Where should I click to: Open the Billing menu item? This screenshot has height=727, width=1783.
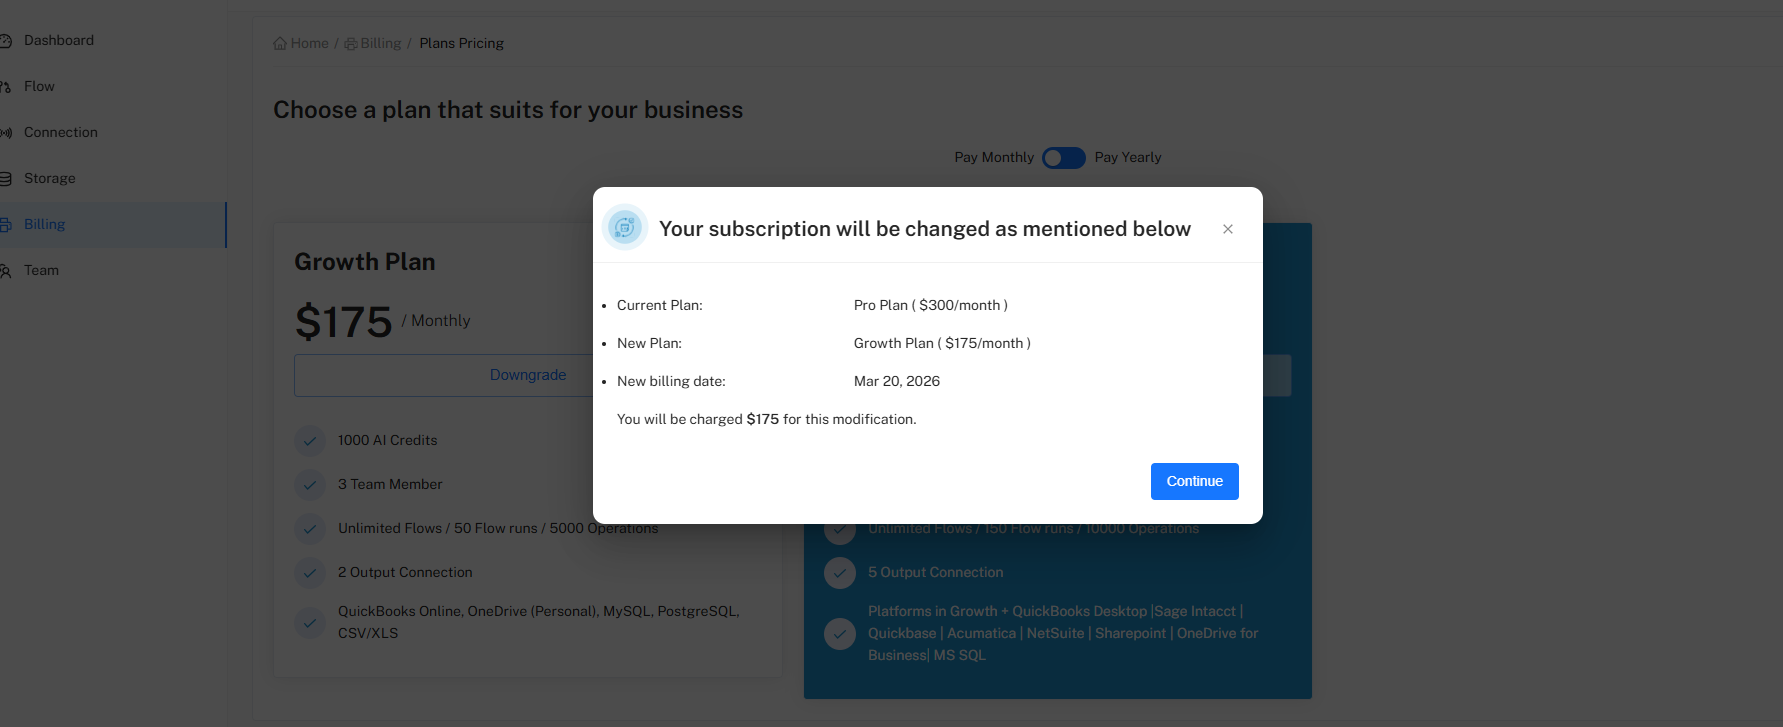[44, 225]
